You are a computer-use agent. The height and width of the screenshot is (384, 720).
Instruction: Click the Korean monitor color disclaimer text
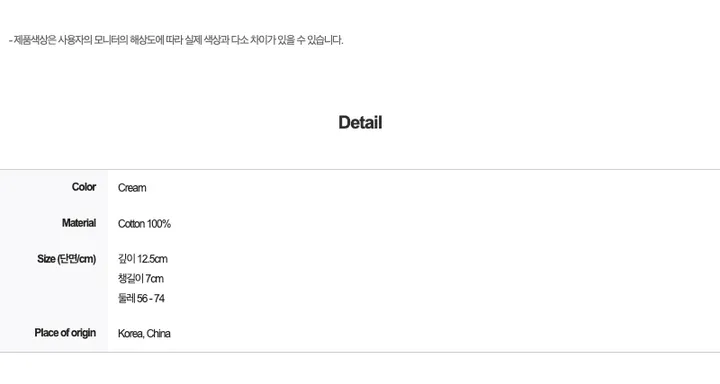coord(176,40)
